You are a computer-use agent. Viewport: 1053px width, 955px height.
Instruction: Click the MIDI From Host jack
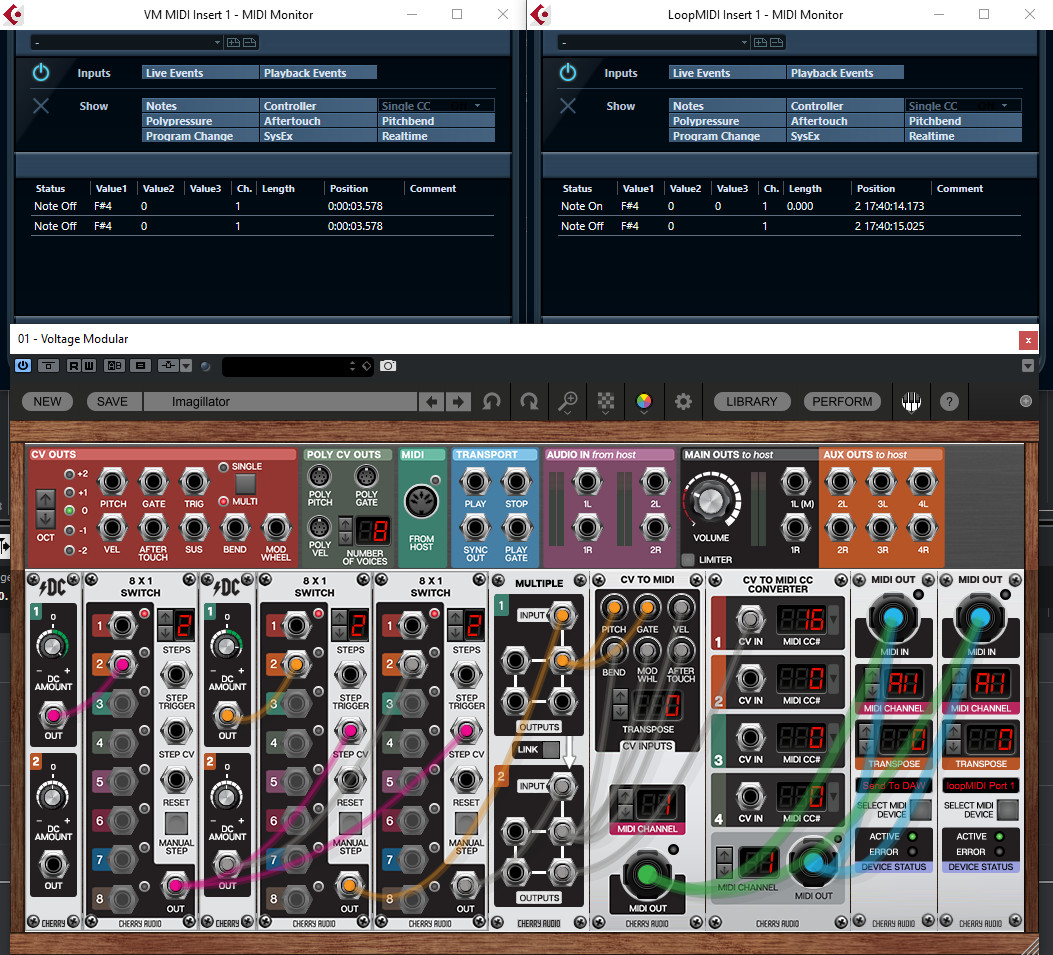[421, 502]
